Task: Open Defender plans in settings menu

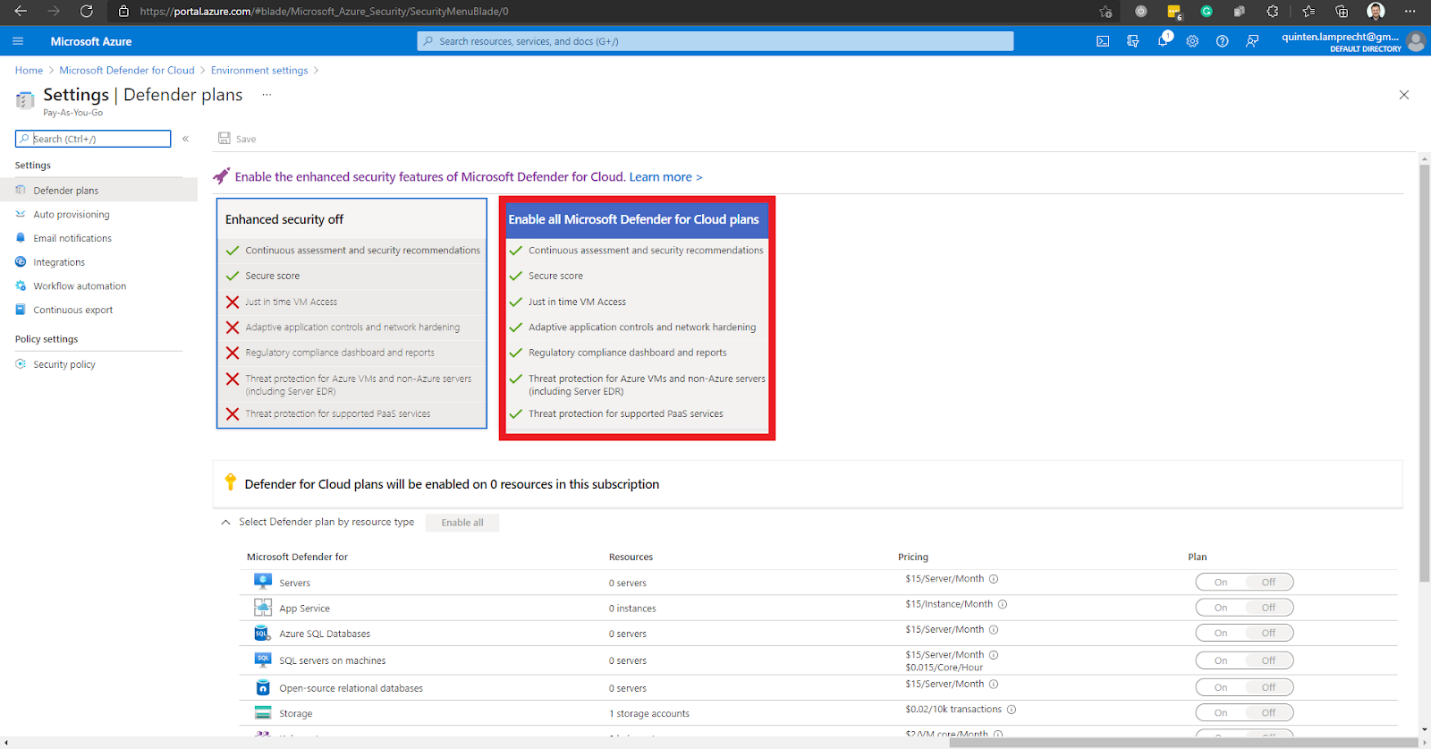Action: click(98, 190)
